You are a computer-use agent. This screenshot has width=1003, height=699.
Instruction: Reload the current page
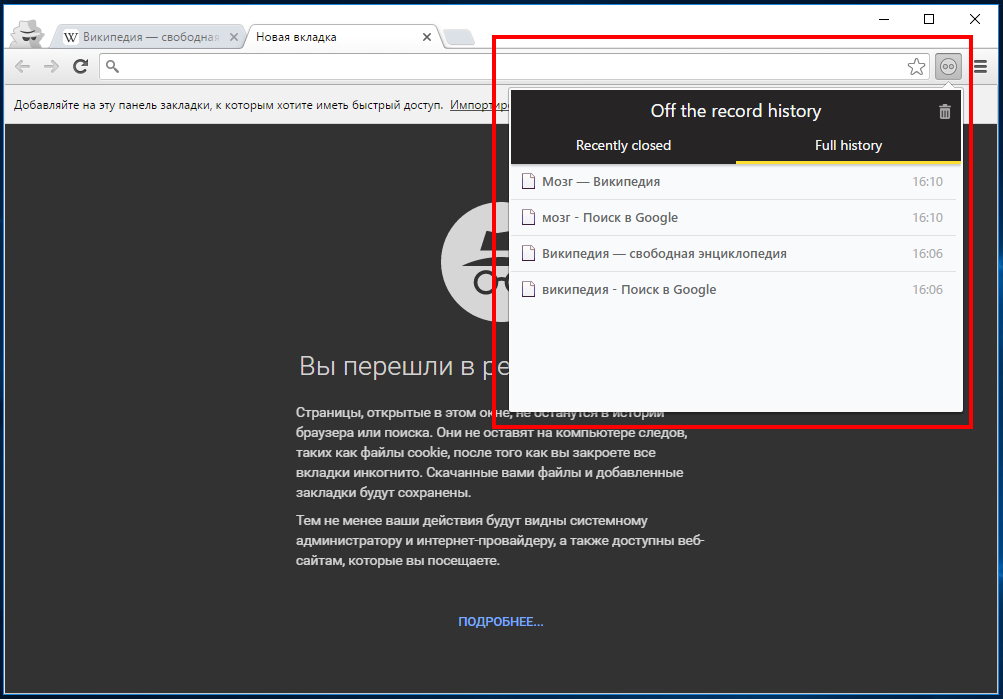click(x=80, y=67)
